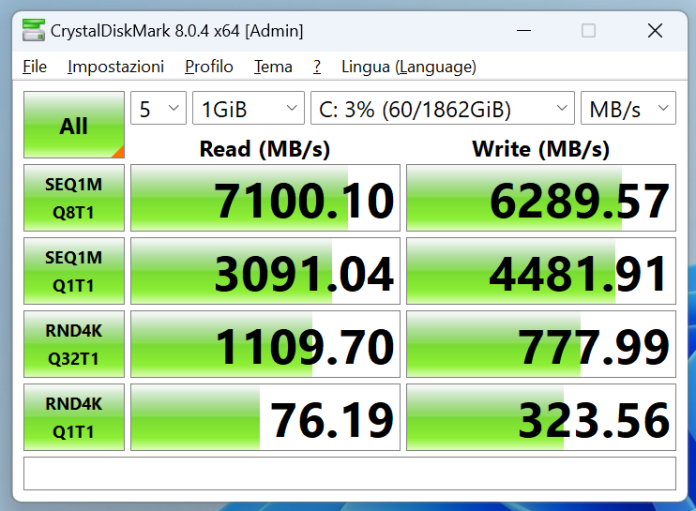This screenshot has height=511, width=696.
Task: Click the CrystalDiskMark title bar app icon
Action: pyautogui.click(x=33, y=31)
